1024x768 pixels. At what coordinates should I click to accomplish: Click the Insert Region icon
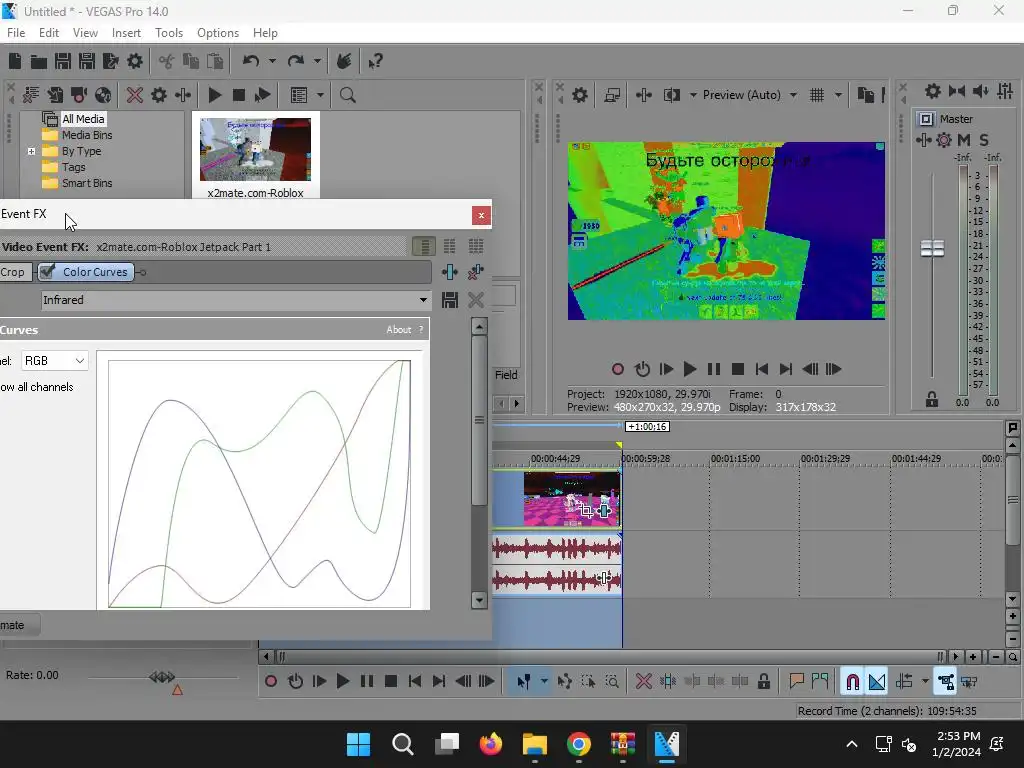pos(820,682)
